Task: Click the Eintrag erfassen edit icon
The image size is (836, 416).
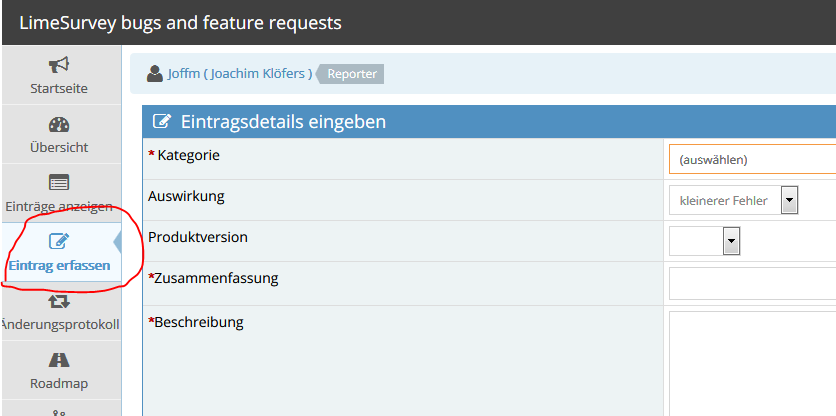Action: (x=59, y=241)
